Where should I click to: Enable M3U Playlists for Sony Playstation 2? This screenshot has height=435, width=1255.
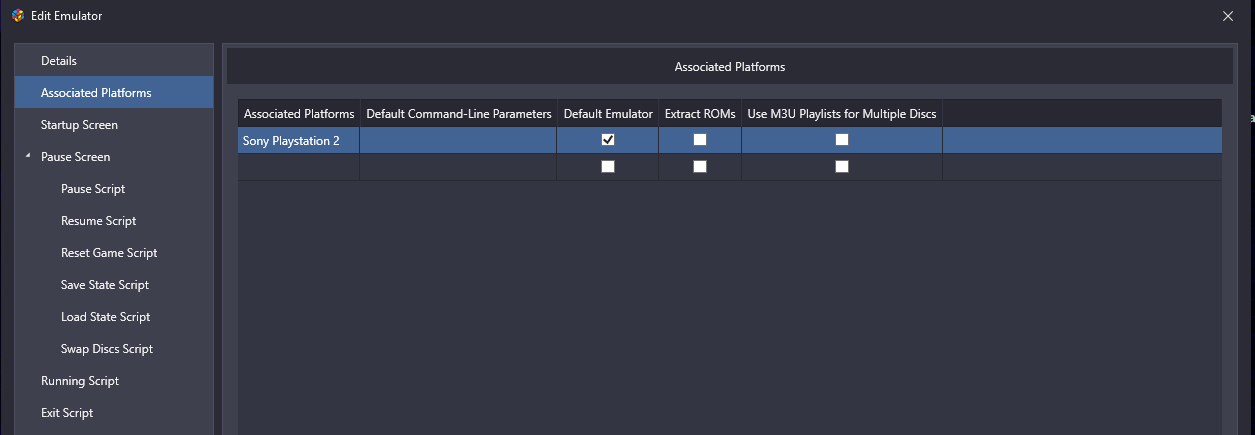click(x=842, y=140)
